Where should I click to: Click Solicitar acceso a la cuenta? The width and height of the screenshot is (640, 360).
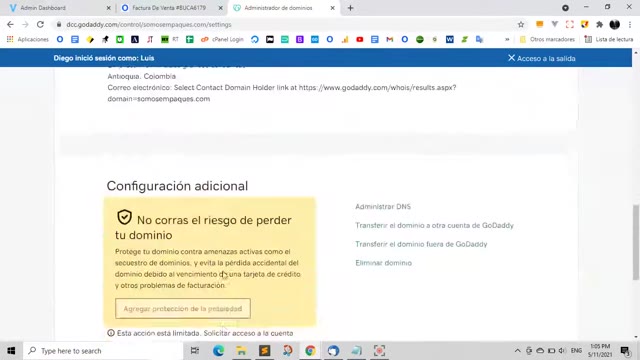point(248,333)
